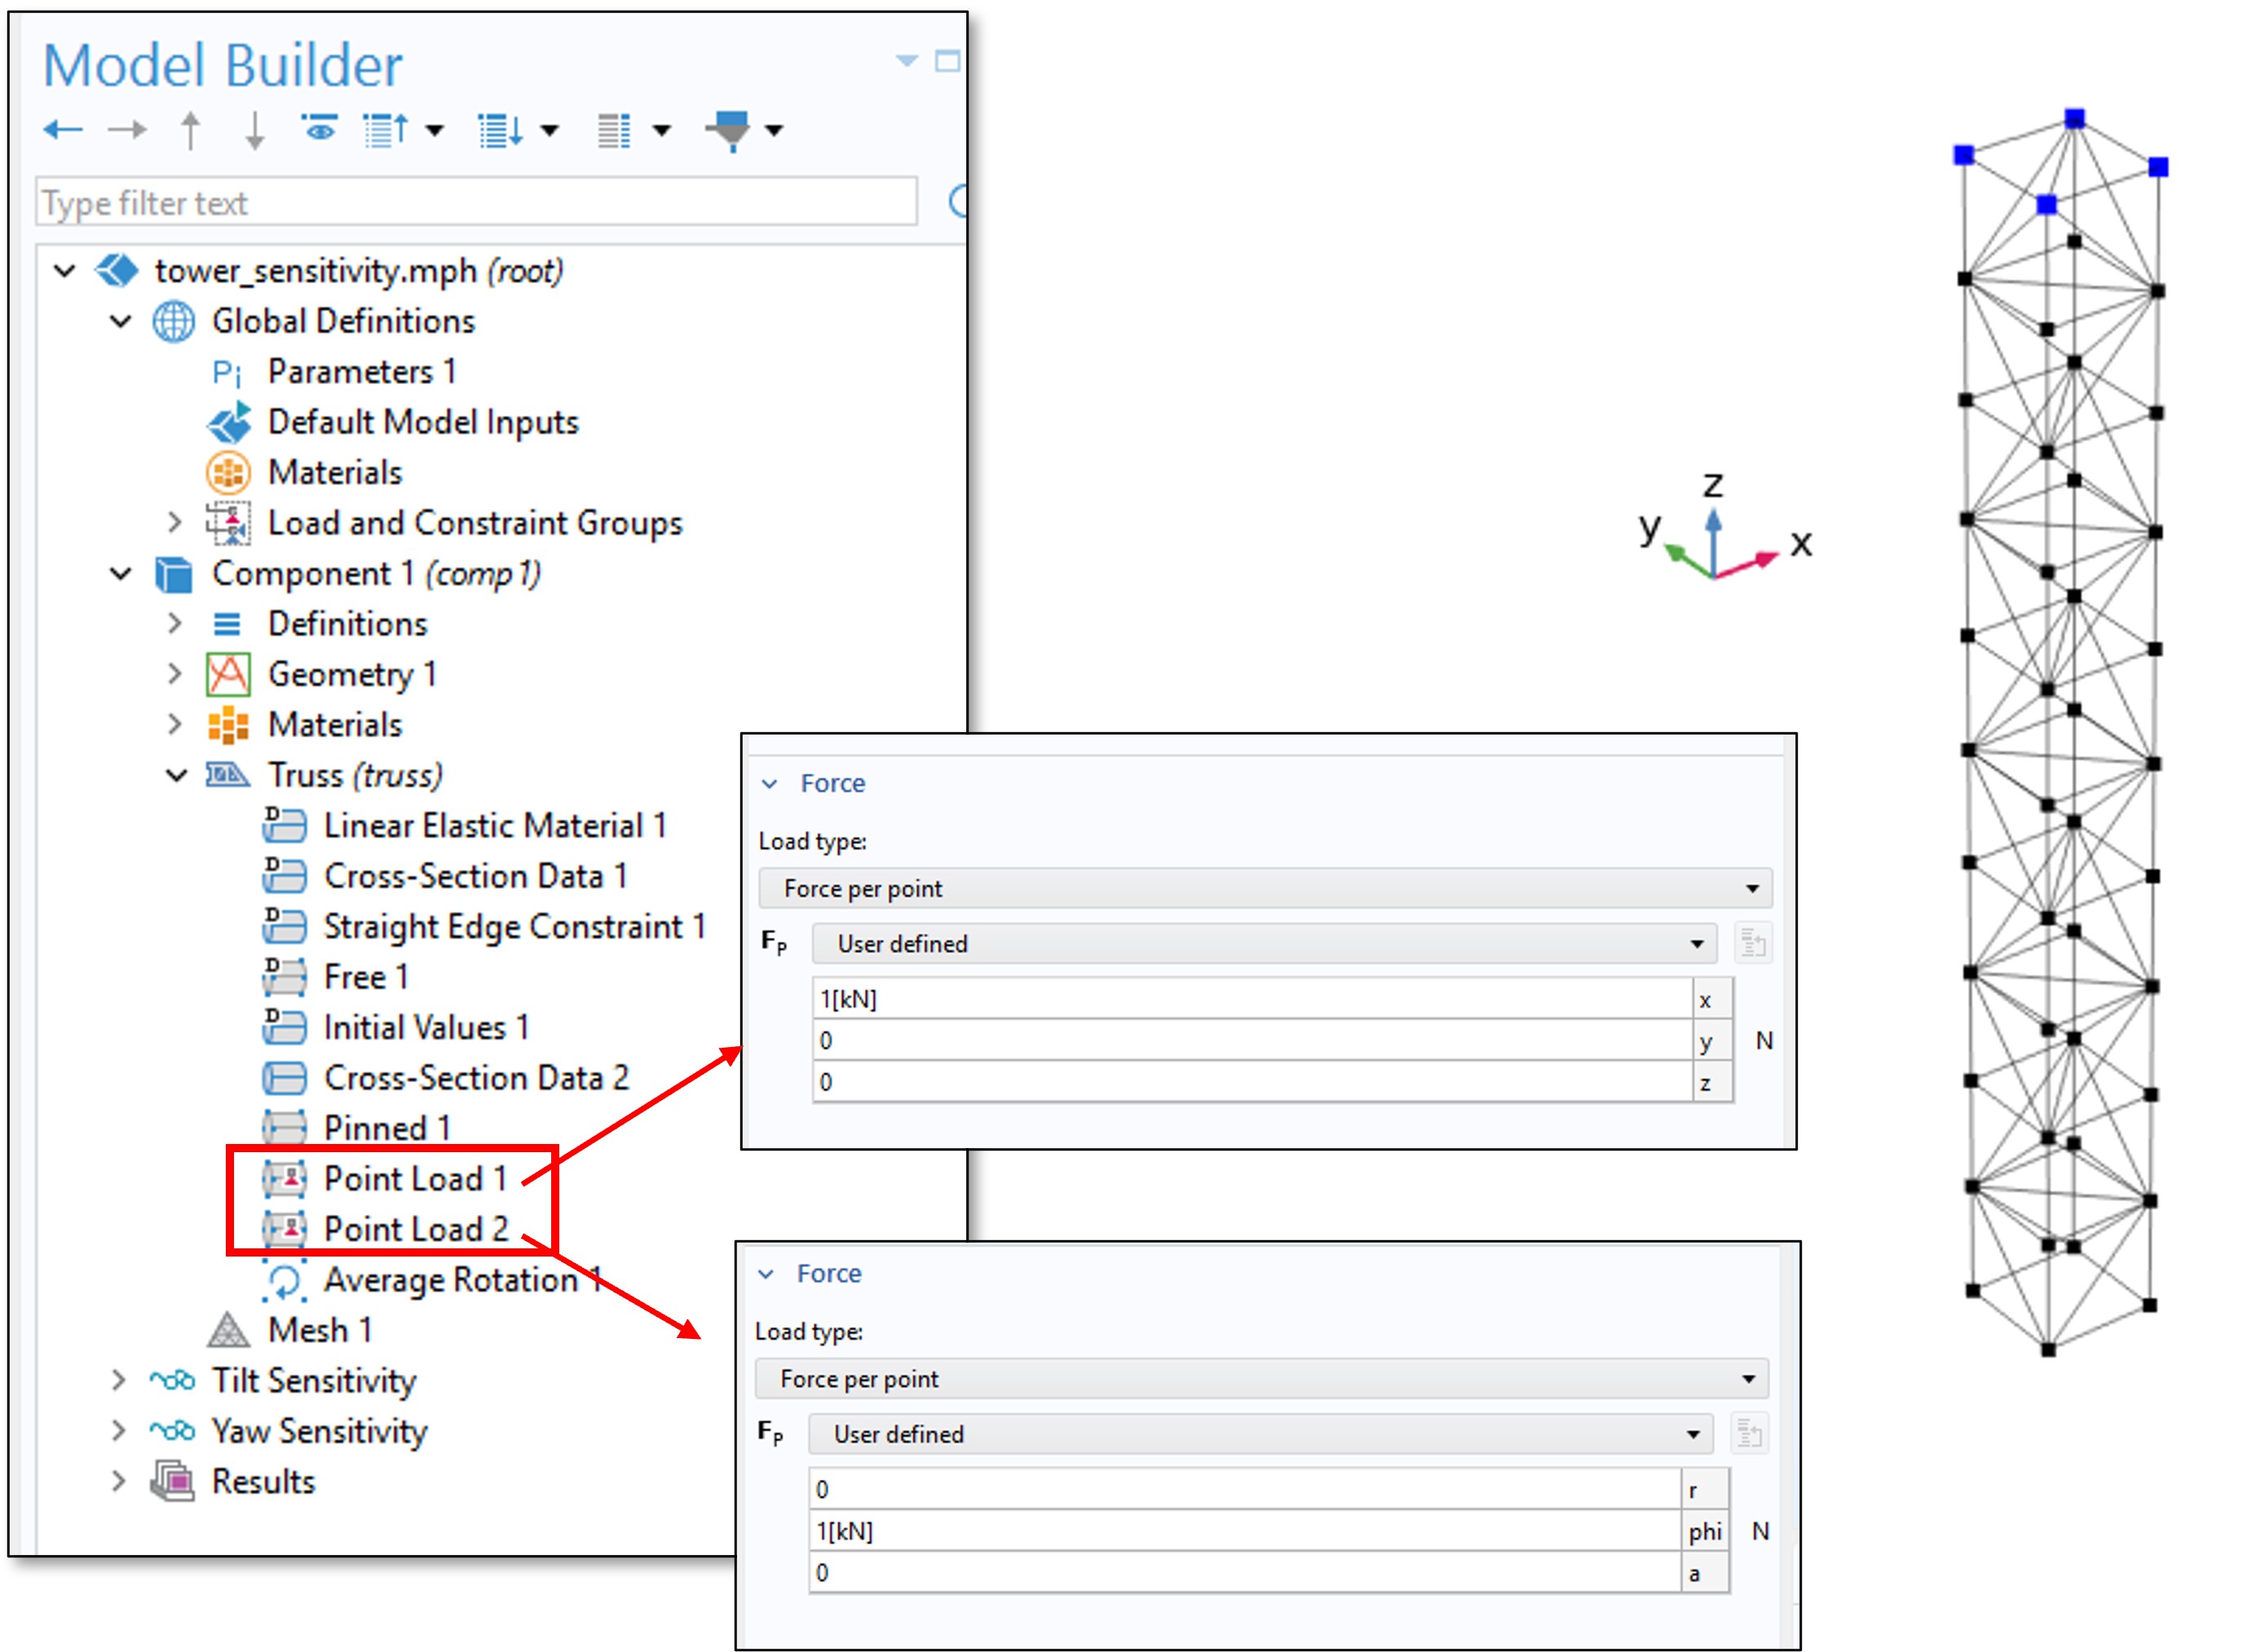
Task: Select Point Load 2 in the tree
Action: pyautogui.click(x=415, y=1229)
